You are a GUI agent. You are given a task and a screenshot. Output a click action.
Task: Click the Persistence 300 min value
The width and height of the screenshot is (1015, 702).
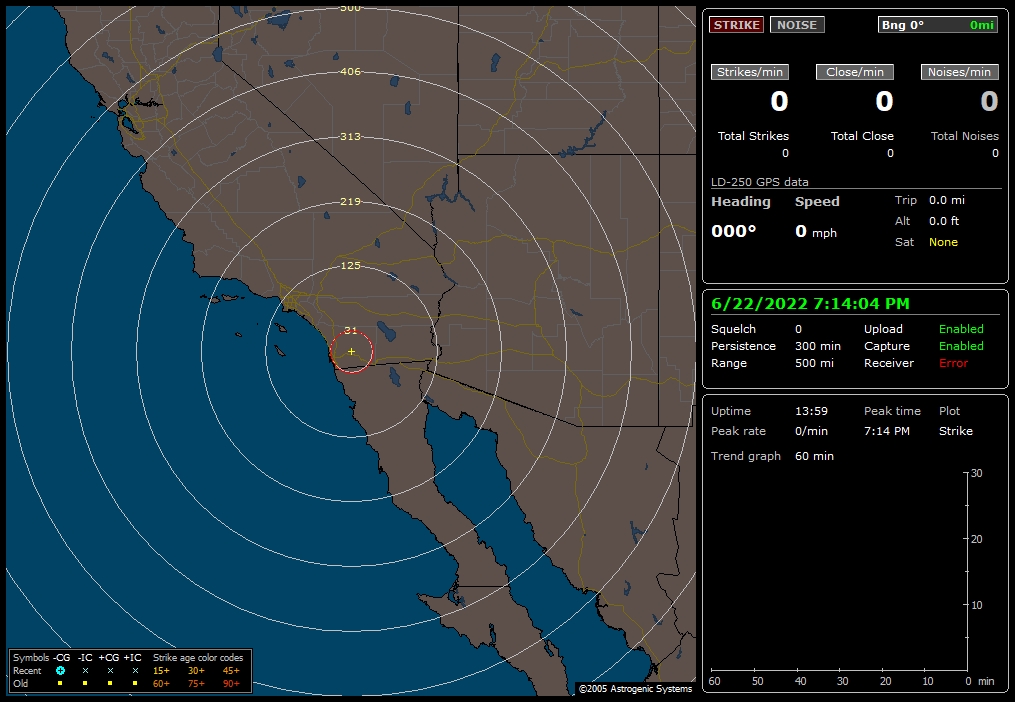tap(818, 346)
